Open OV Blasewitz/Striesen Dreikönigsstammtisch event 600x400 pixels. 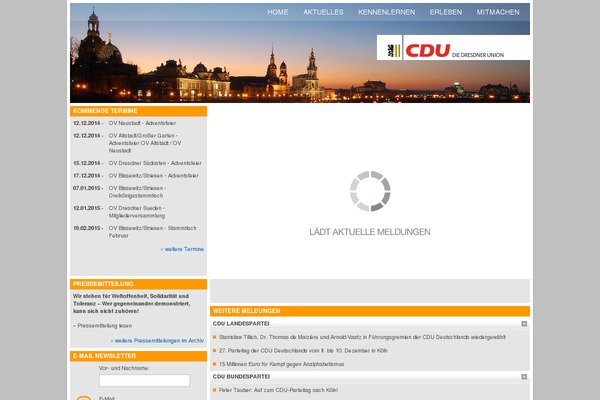(137, 192)
